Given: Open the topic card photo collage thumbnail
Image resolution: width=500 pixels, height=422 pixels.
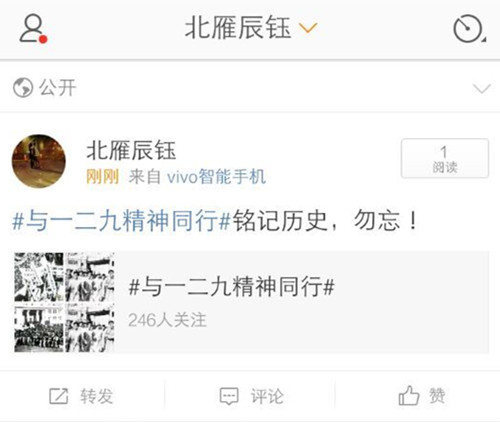Looking at the screenshot, I should tap(64, 302).
